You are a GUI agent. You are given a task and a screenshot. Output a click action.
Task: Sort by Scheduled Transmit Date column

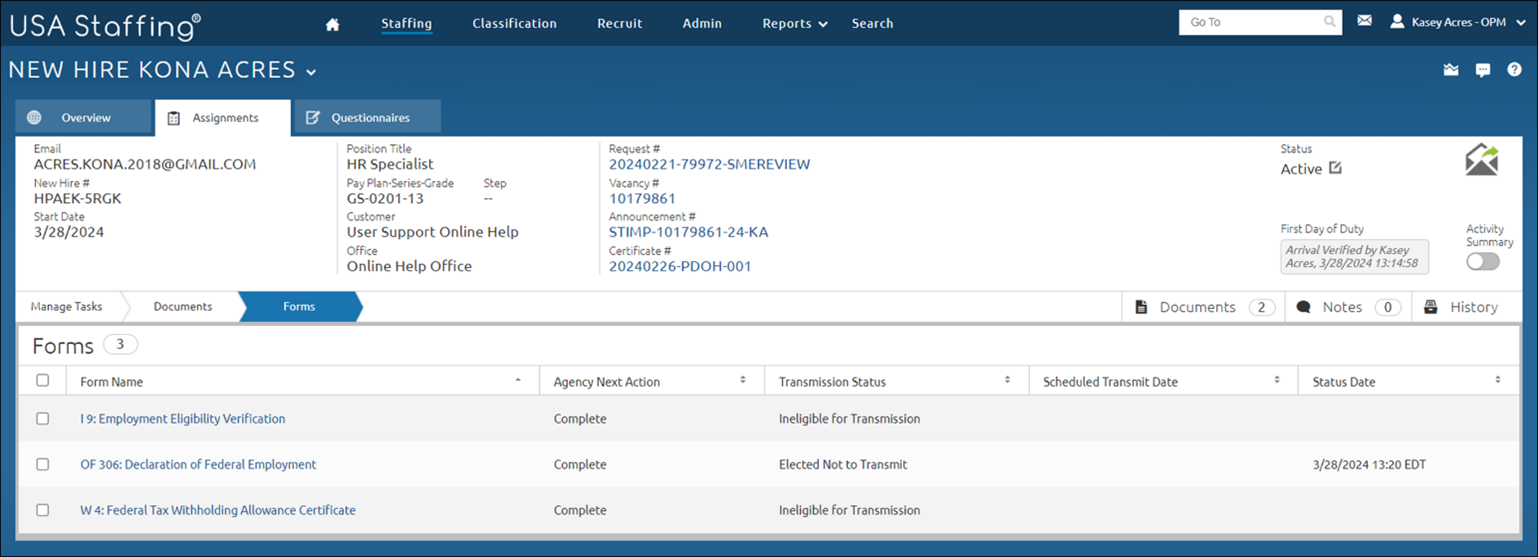coord(1277,380)
